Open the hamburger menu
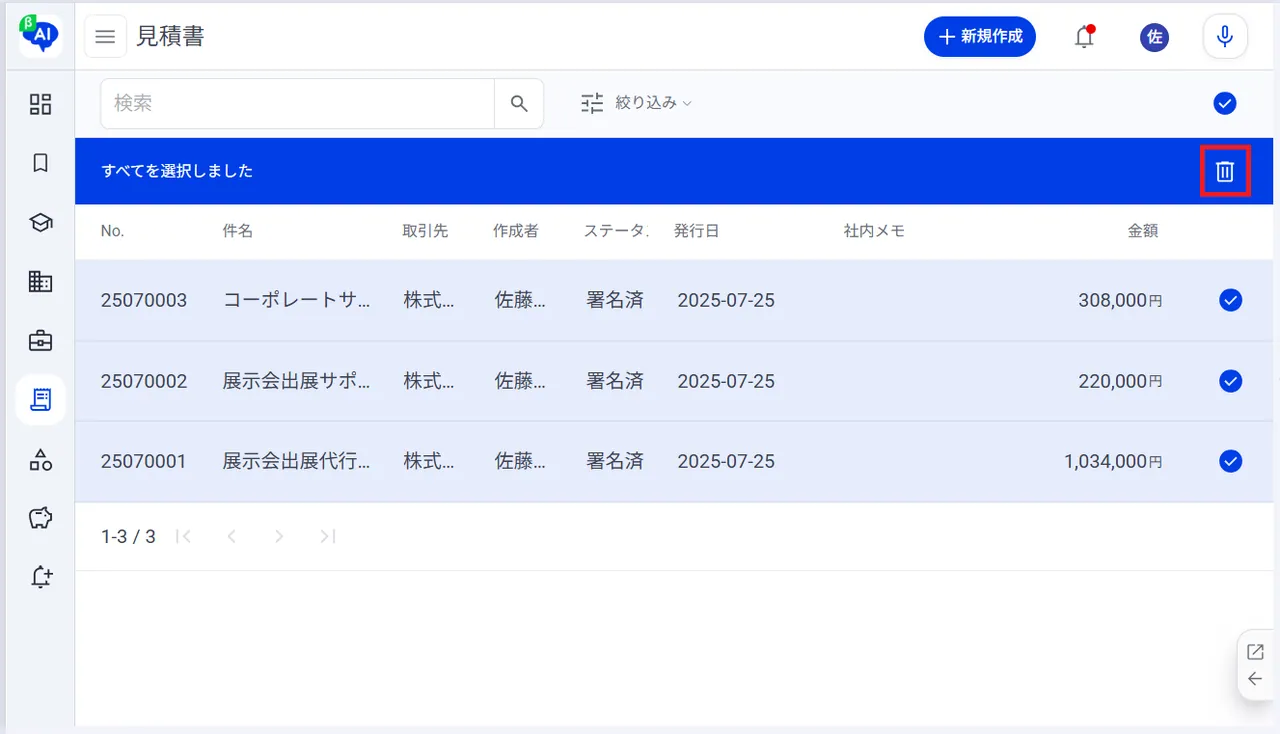This screenshot has width=1280, height=734. 105,37
